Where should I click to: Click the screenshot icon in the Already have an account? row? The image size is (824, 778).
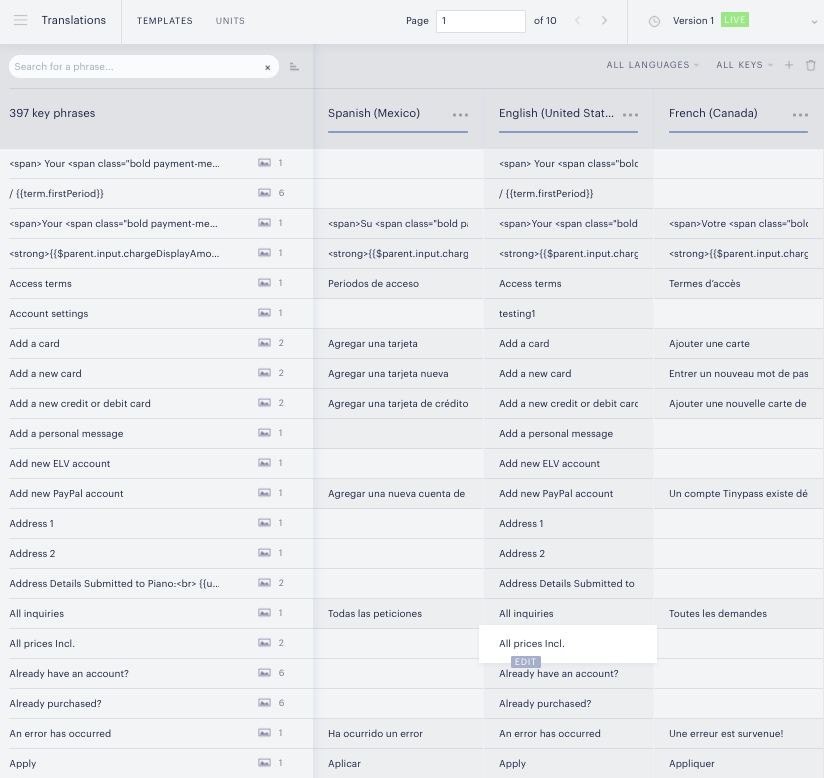click(264, 672)
